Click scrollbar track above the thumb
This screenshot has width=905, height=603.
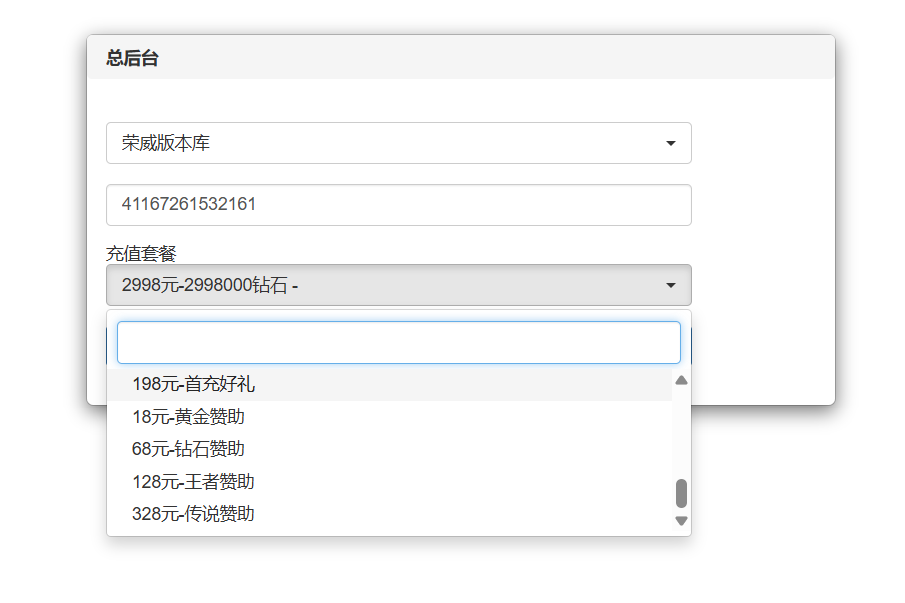coord(681,430)
